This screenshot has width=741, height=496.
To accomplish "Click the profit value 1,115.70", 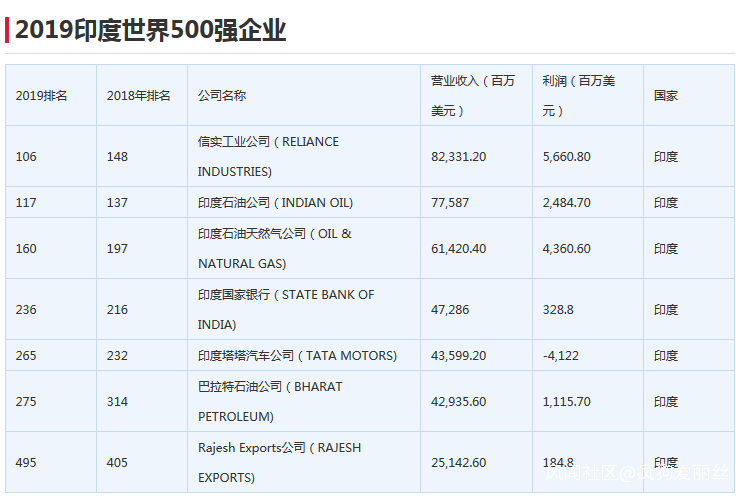I will (567, 401).
